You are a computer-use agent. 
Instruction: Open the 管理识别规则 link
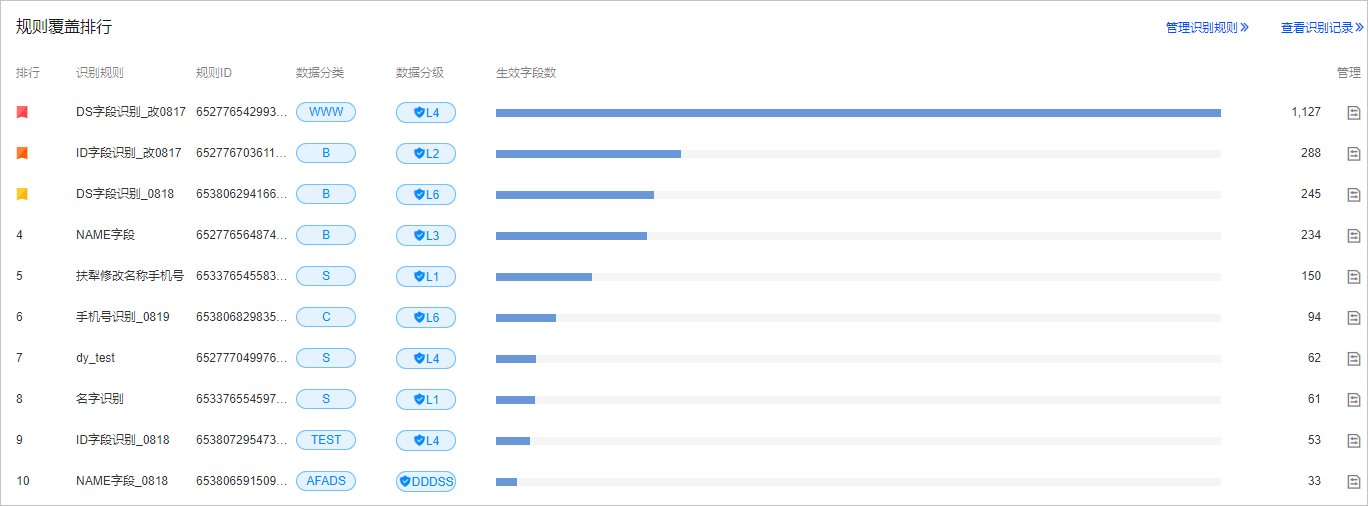[1207, 28]
